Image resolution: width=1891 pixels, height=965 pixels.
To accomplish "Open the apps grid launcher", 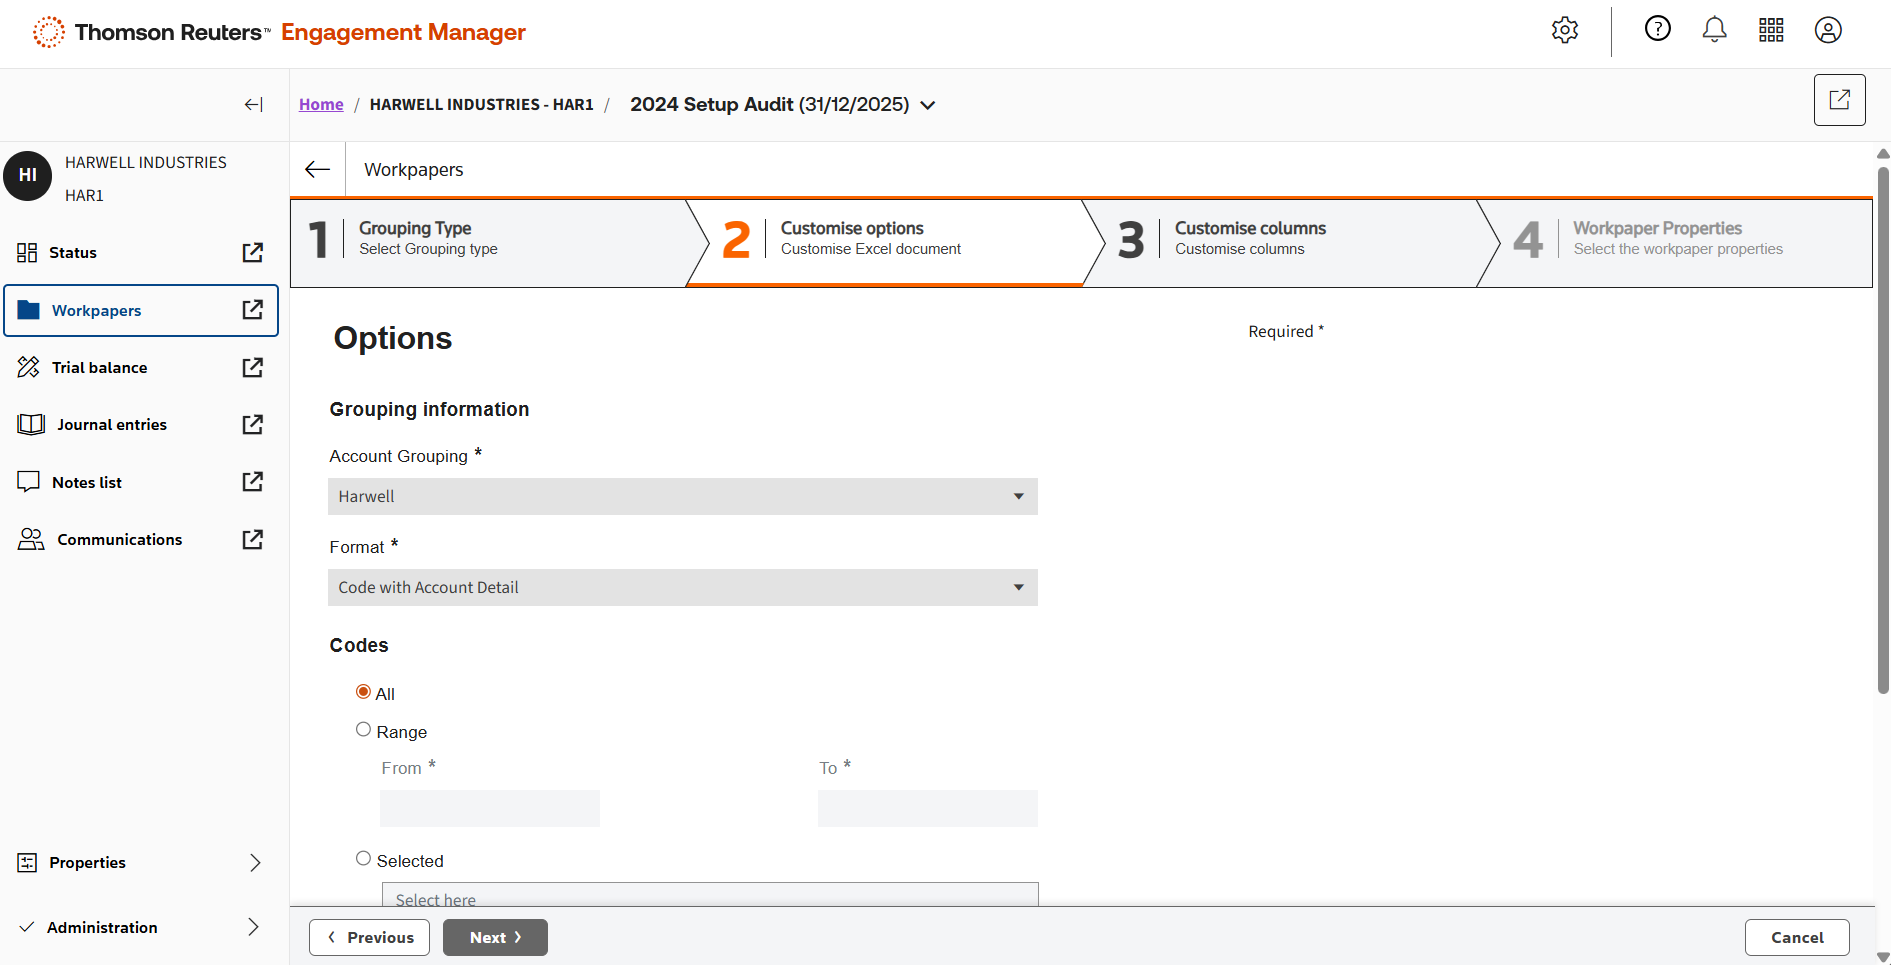I will pos(1771,30).
